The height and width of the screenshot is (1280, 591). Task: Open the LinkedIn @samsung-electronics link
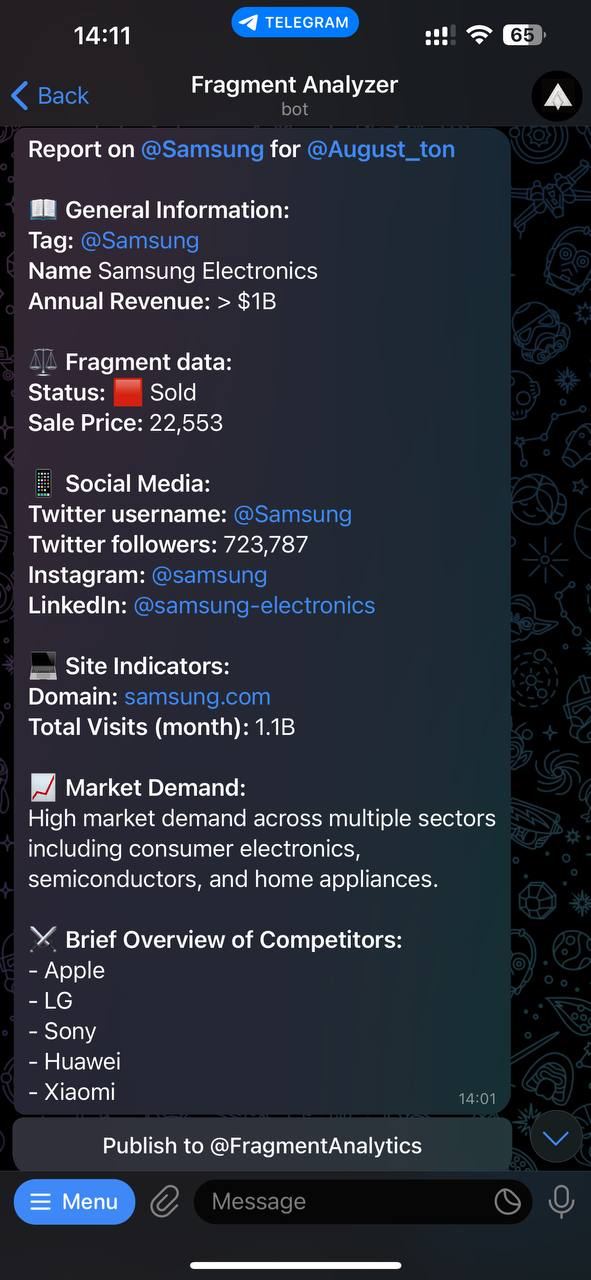click(x=254, y=606)
